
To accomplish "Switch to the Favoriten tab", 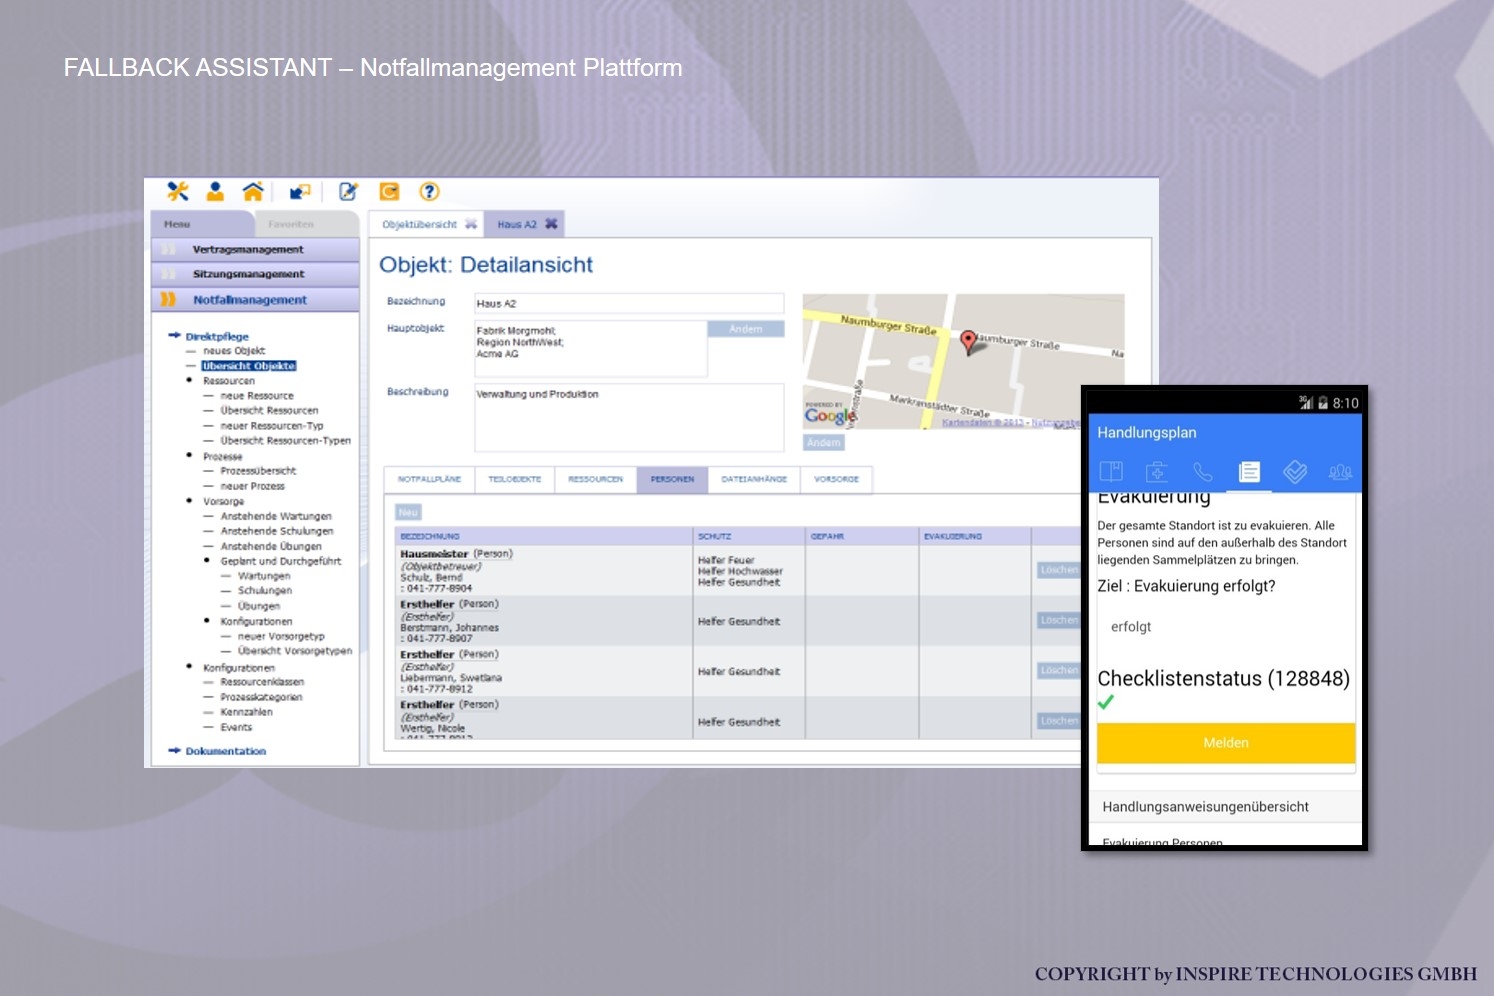I will tap(291, 224).
